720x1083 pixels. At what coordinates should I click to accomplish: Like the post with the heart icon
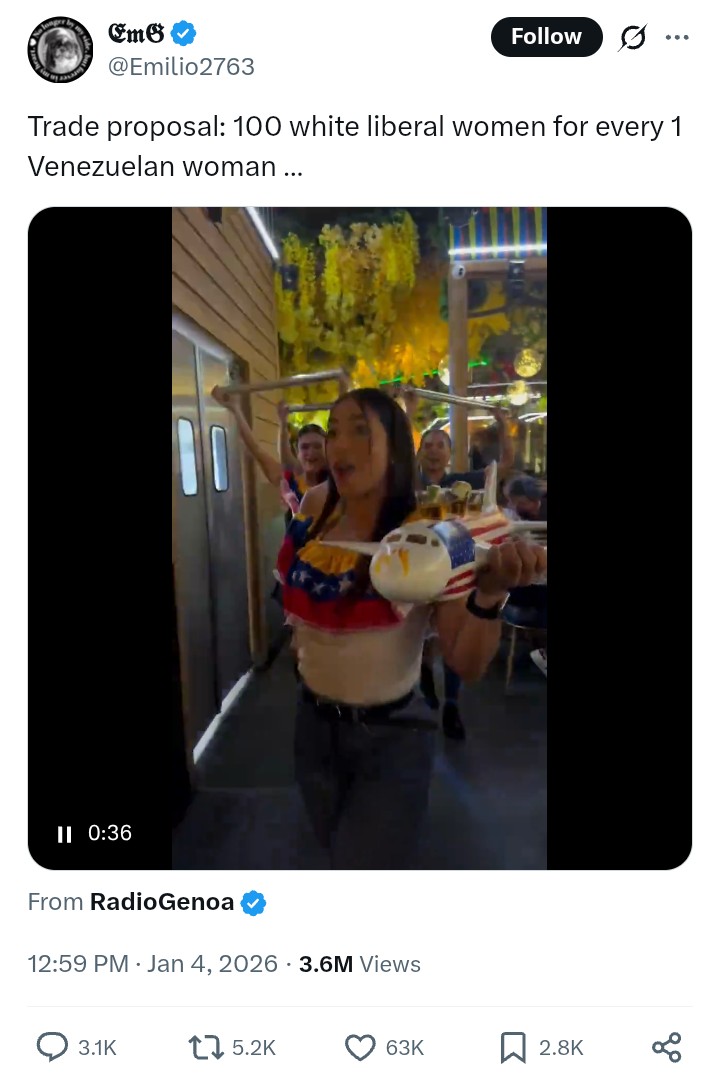pyautogui.click(x=360, y=1048)
